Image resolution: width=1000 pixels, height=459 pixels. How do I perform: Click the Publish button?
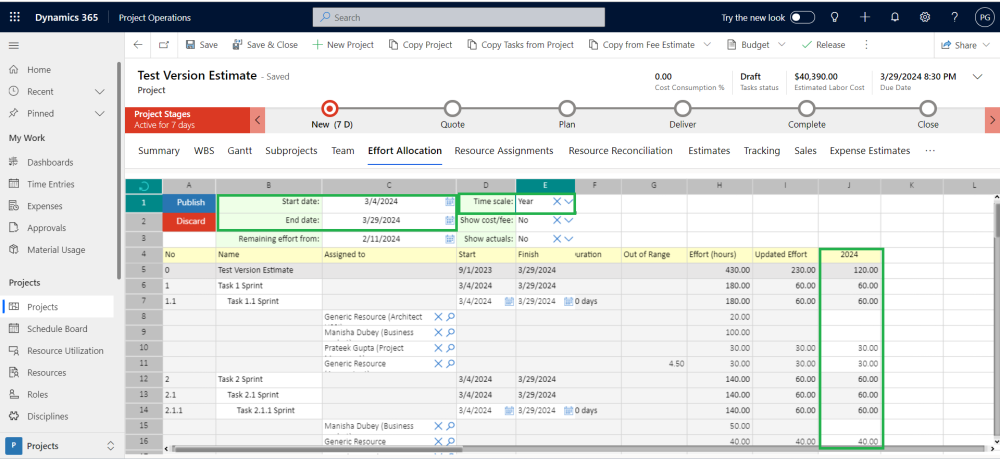(190, 202)
